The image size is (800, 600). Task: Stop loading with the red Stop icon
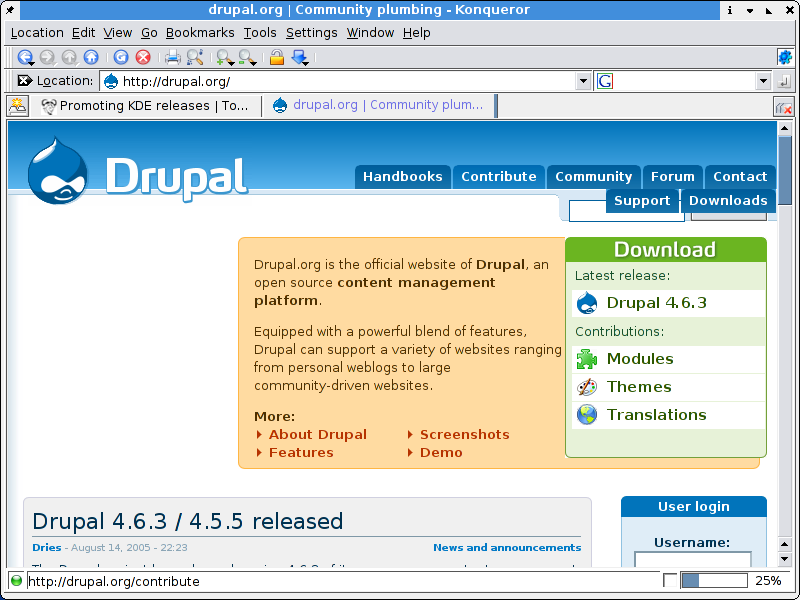(x=143, y=57)
